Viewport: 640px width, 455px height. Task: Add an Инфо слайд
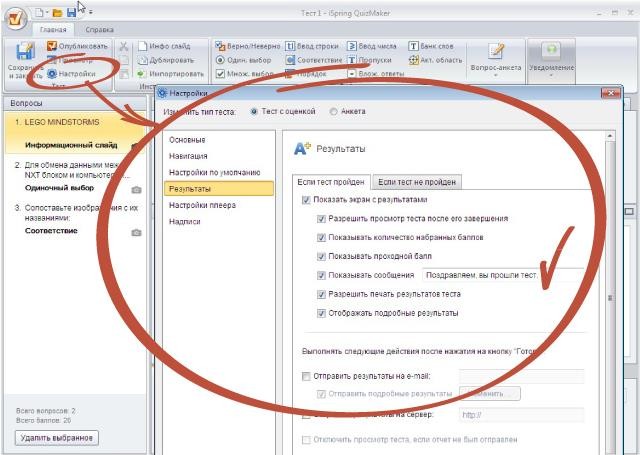click(164, 46)
